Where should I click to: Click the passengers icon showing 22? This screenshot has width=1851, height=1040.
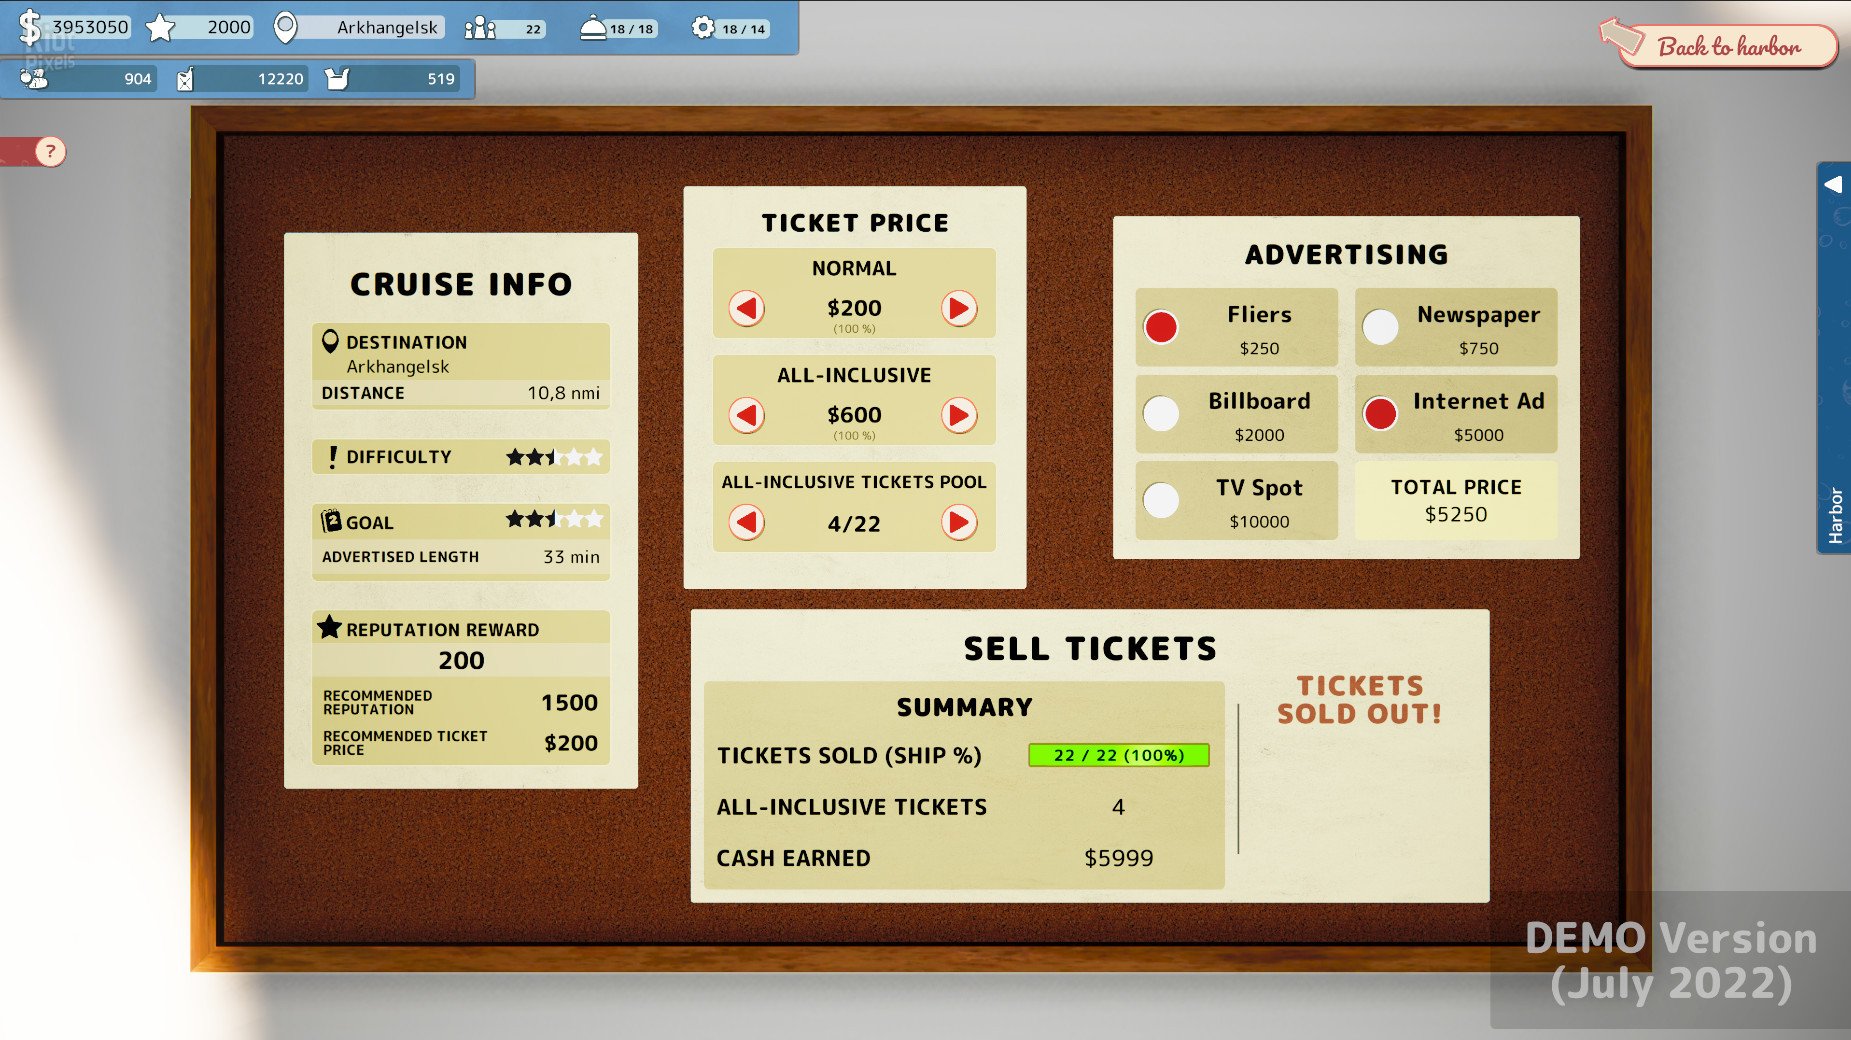click(480, 30)
